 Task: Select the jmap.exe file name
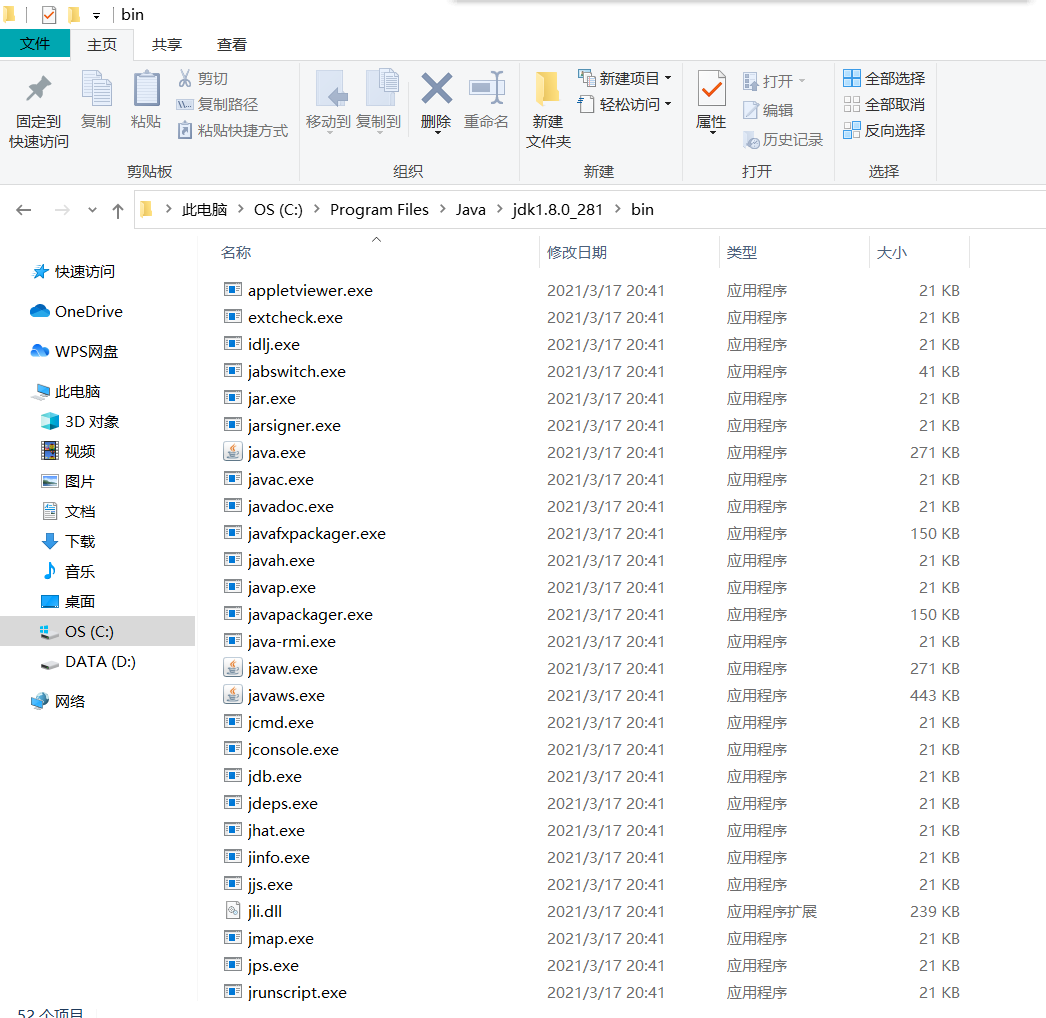click(x=281, y=939)
